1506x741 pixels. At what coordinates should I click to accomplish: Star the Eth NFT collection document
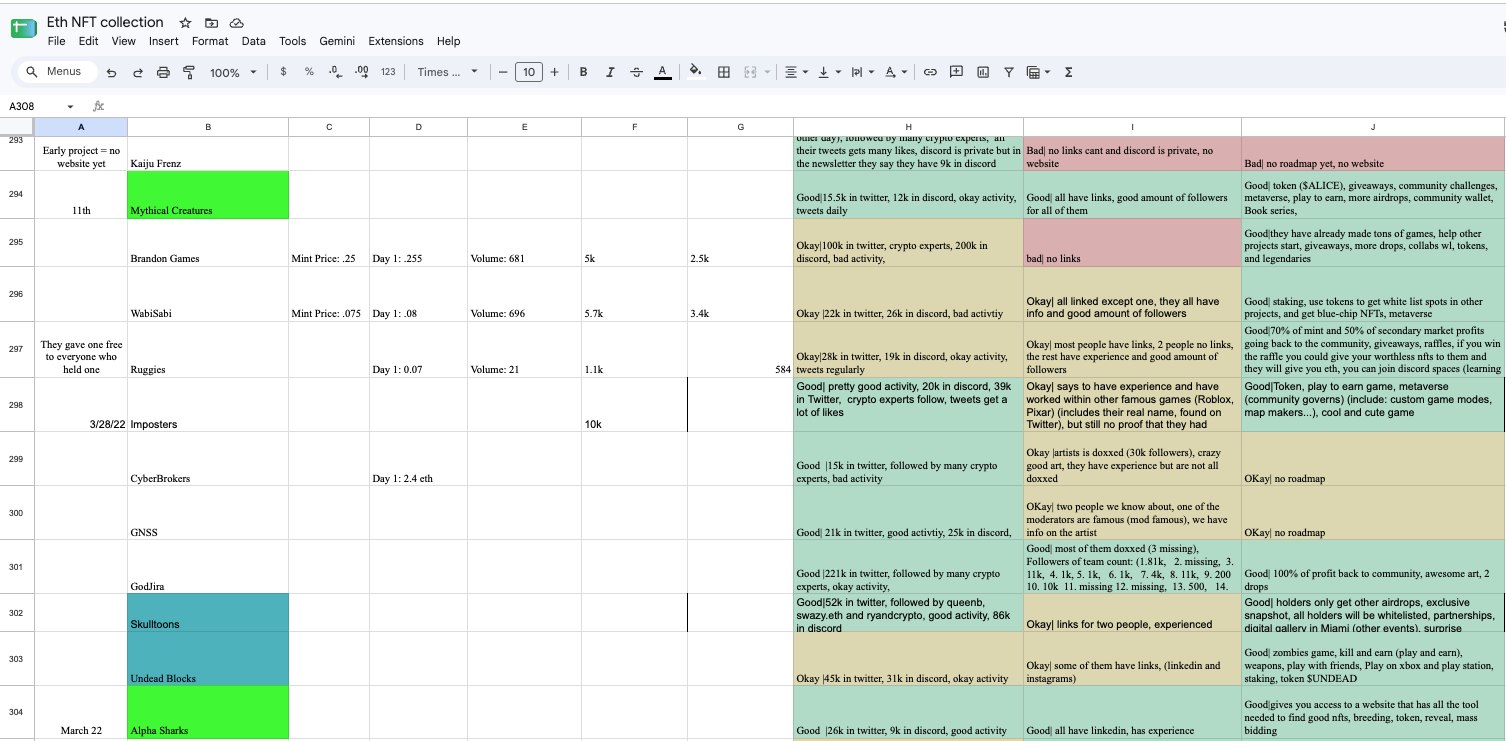(185, 23)
